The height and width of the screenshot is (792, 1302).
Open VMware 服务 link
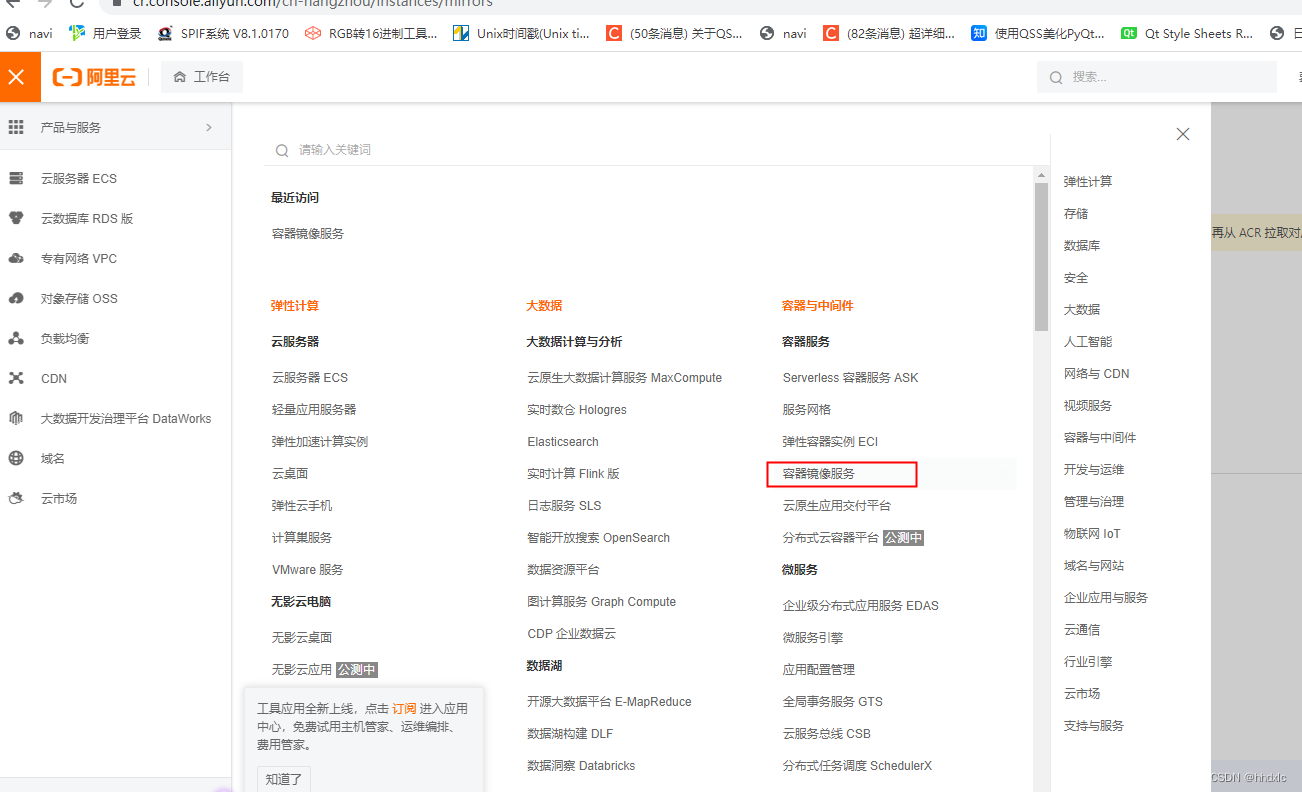(308, 570)
